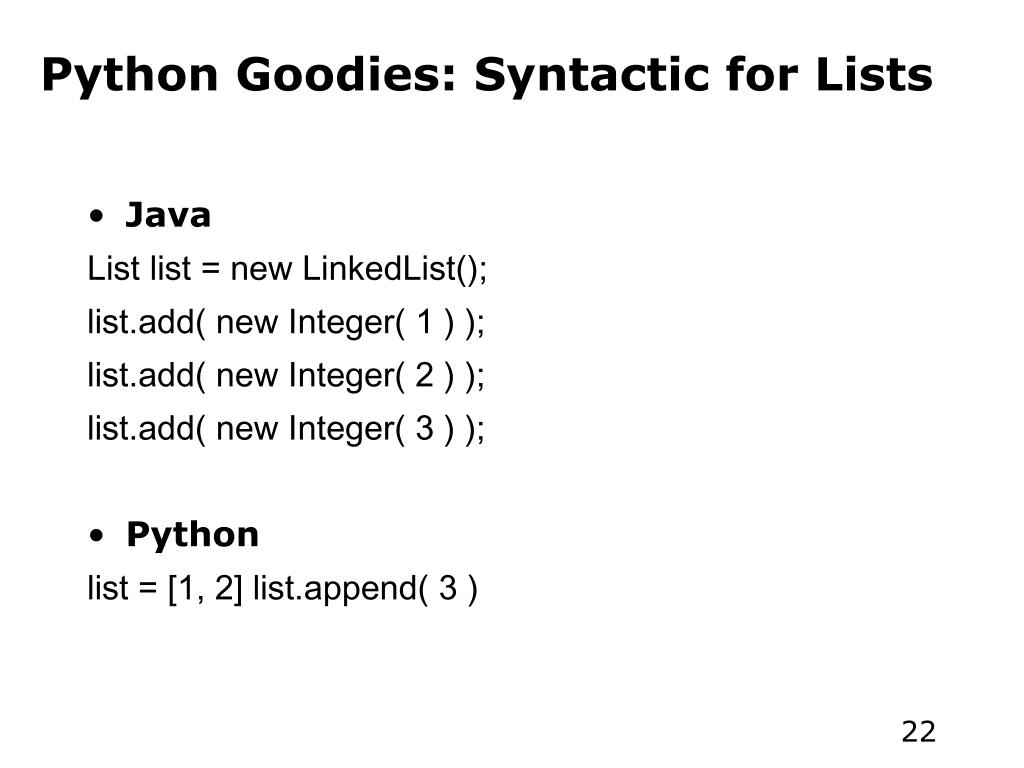Screen dimensions: 1024x768
Task: Click the bullet dot before Python
Action: [x=97, y=536]
